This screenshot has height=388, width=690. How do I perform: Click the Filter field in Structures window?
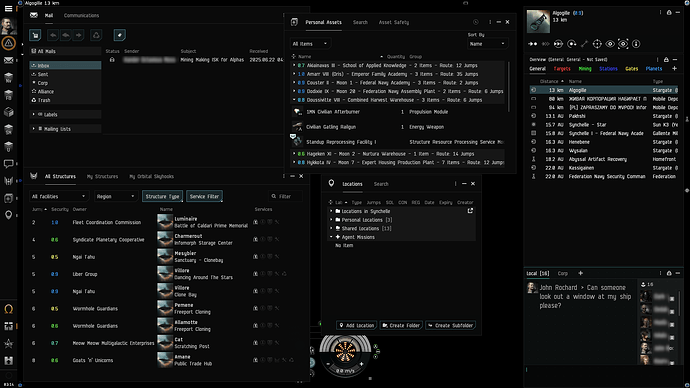(x=285, y=196)
